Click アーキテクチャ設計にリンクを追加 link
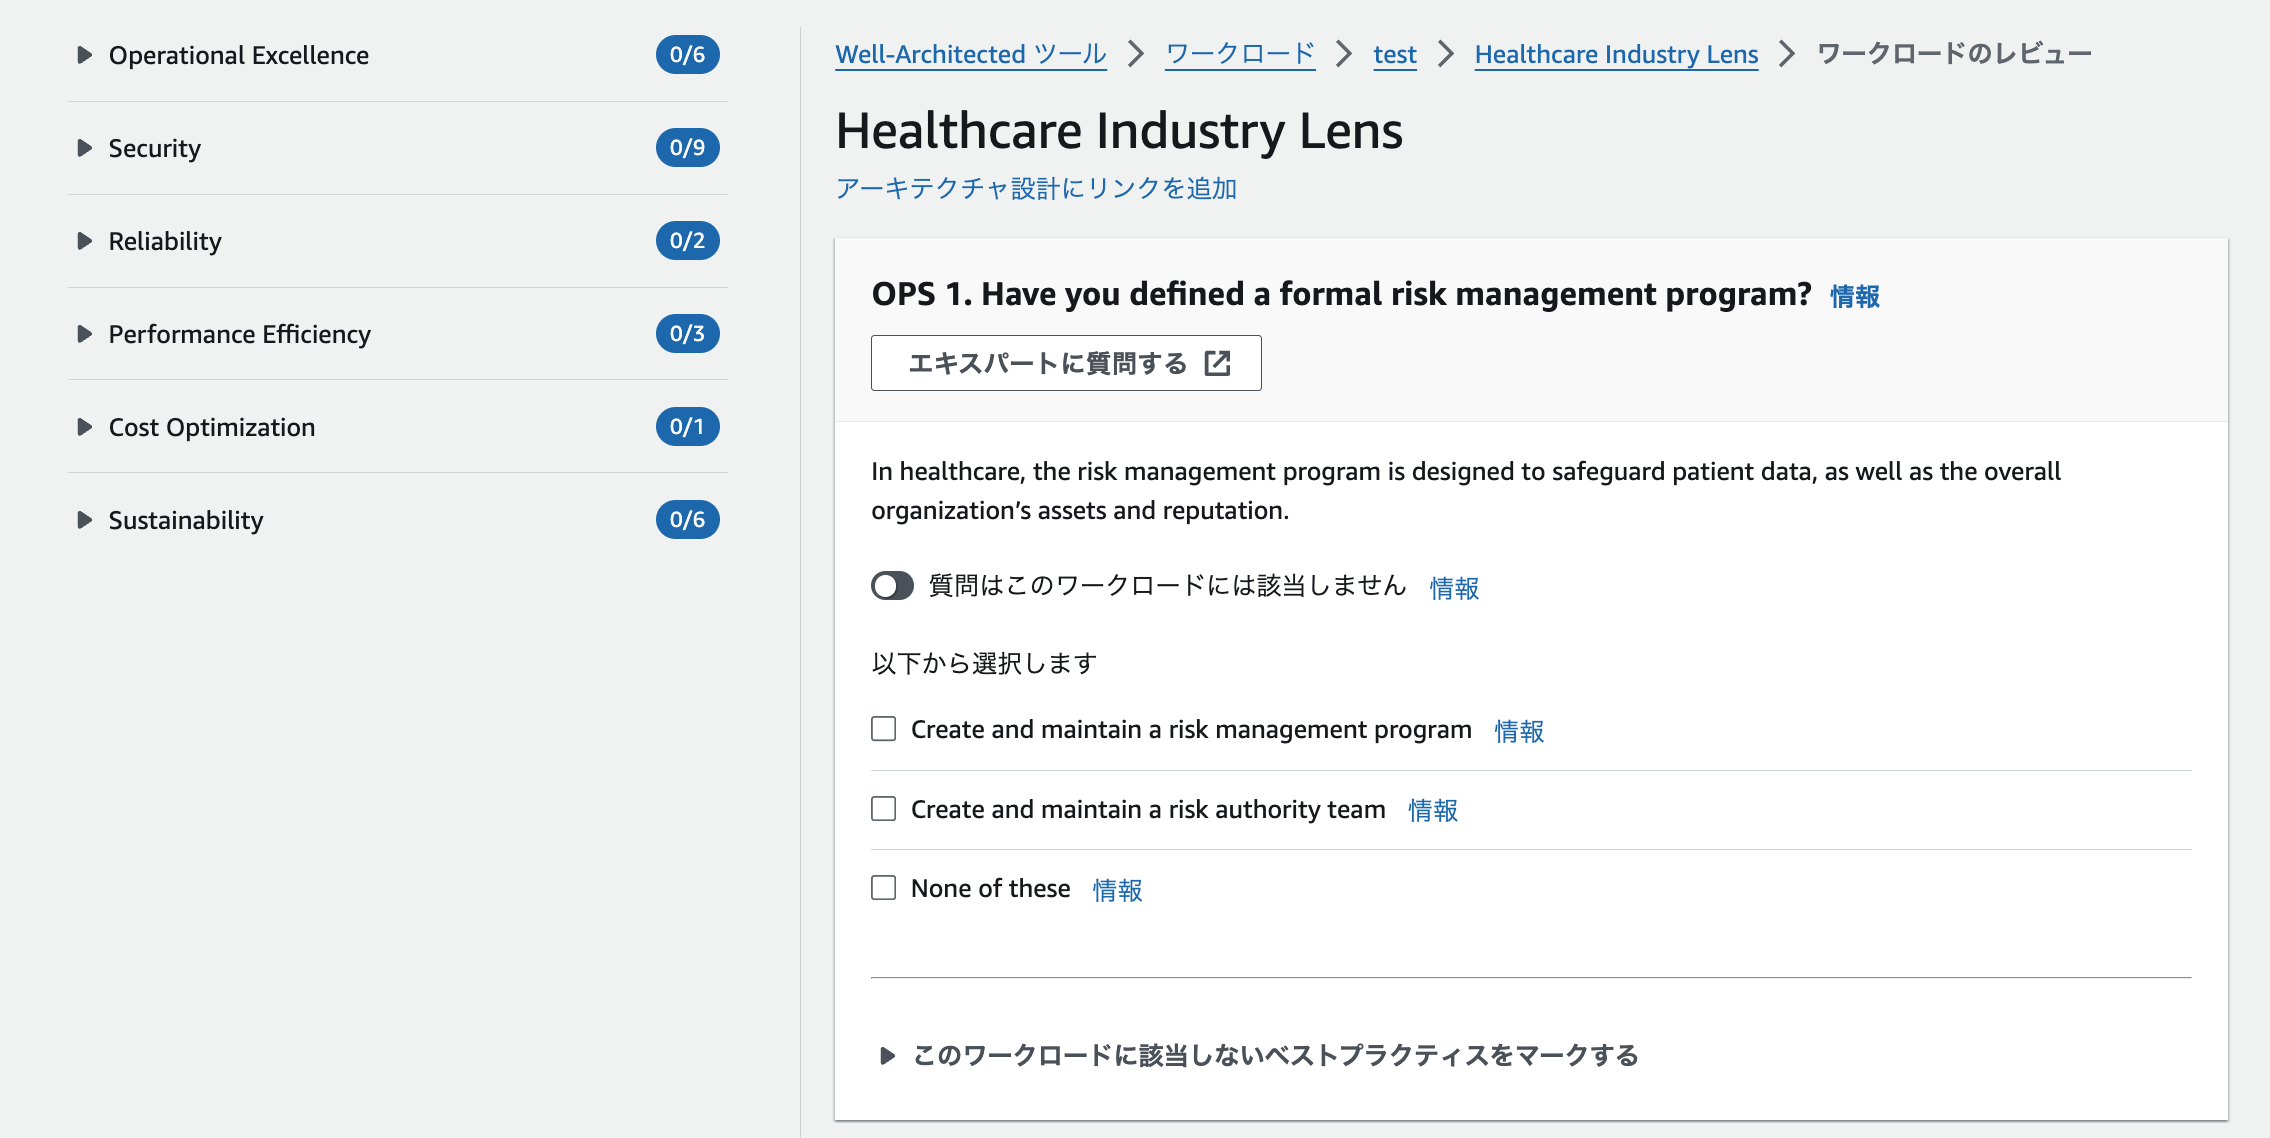Image resolution: width=2270 pixels, height=1138 pixels. tap(1036, 188)
